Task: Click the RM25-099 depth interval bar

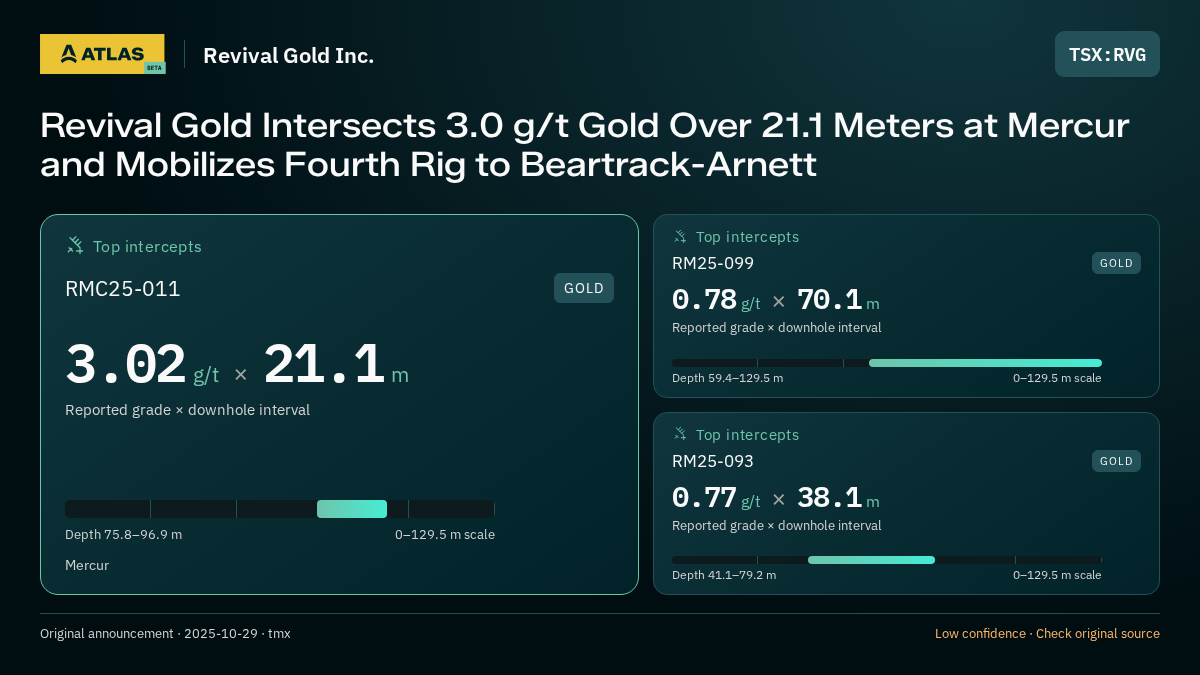Action: 887,363
